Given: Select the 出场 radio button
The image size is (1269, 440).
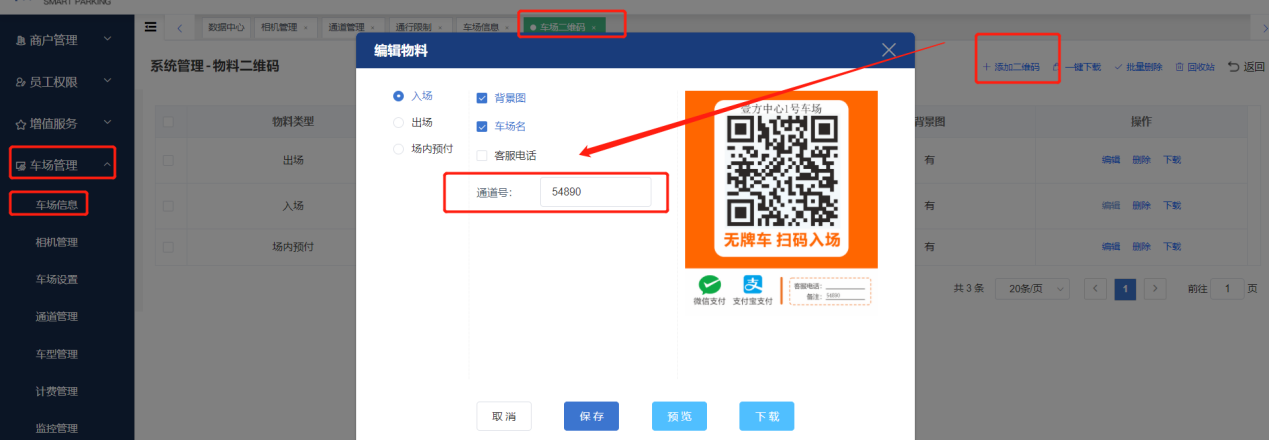Looking at the screenshot, I should click(399, 122).
